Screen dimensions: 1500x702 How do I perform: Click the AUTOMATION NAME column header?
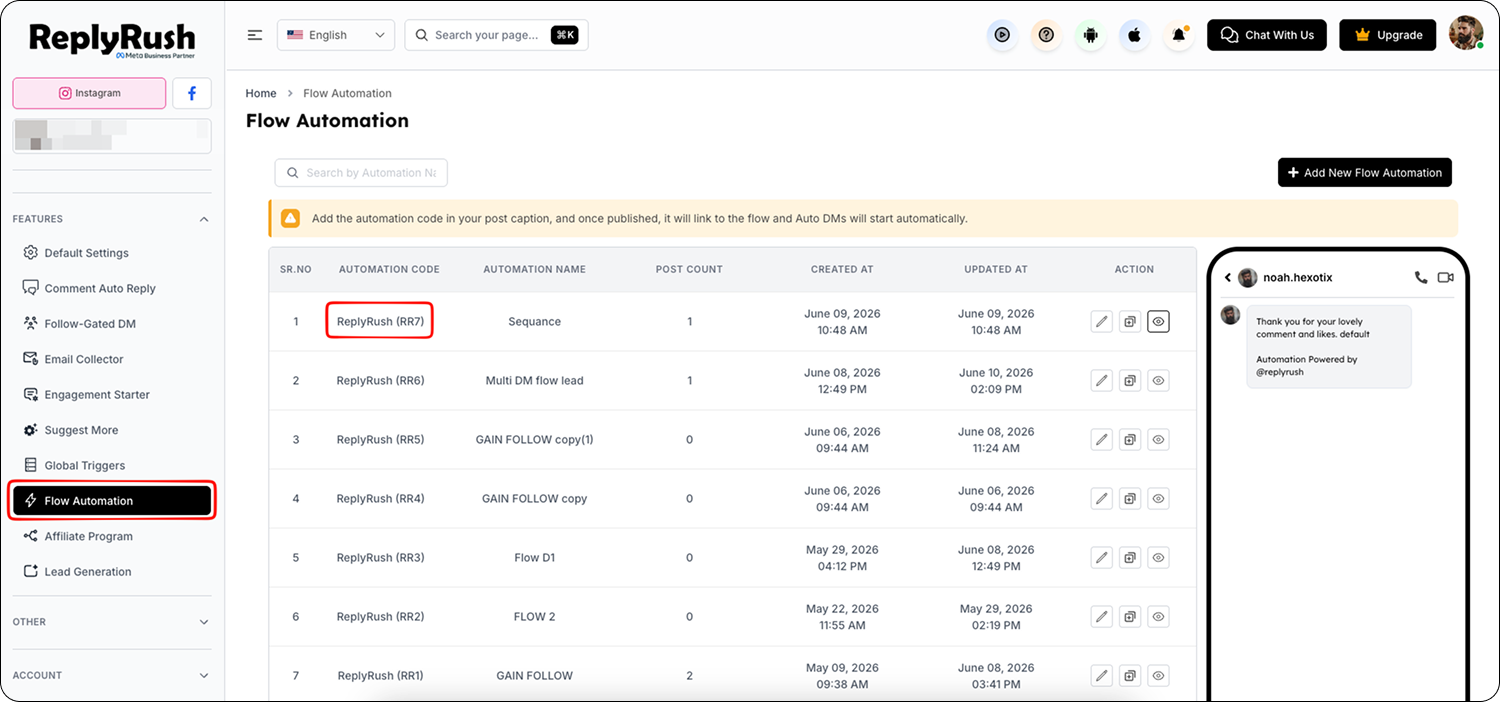point(534,269)
